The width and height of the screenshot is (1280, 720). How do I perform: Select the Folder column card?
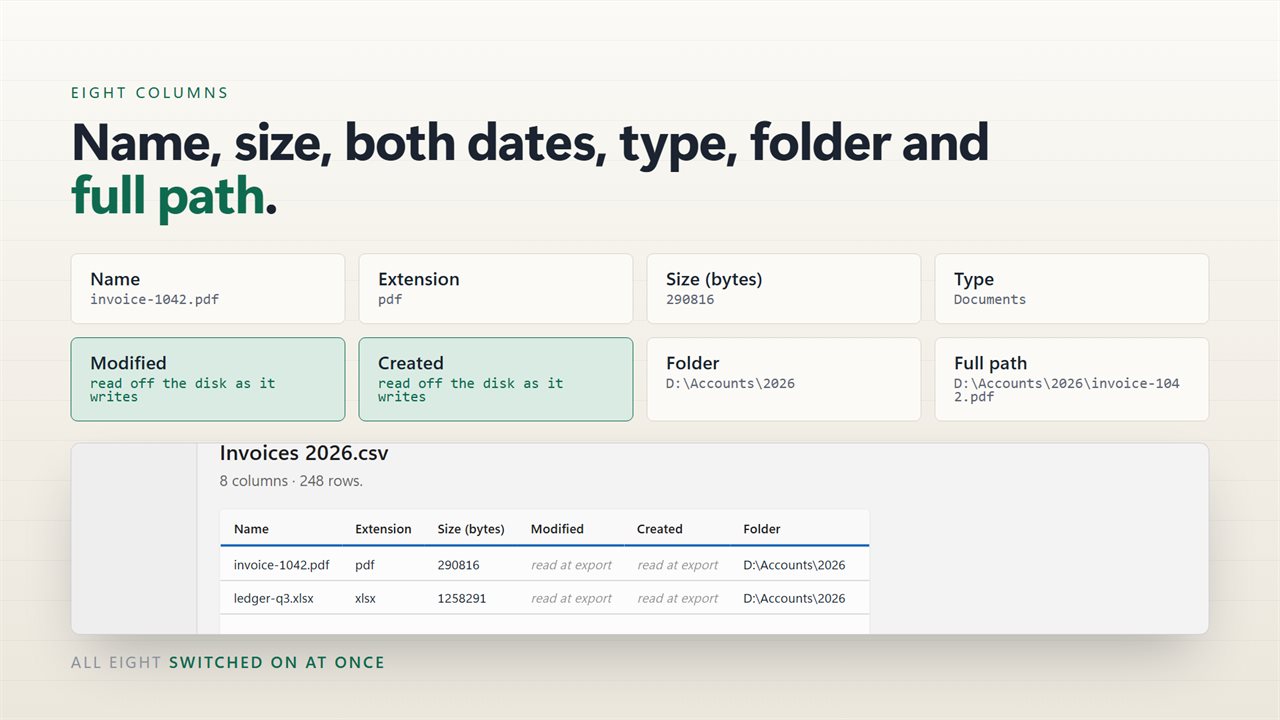784,379
